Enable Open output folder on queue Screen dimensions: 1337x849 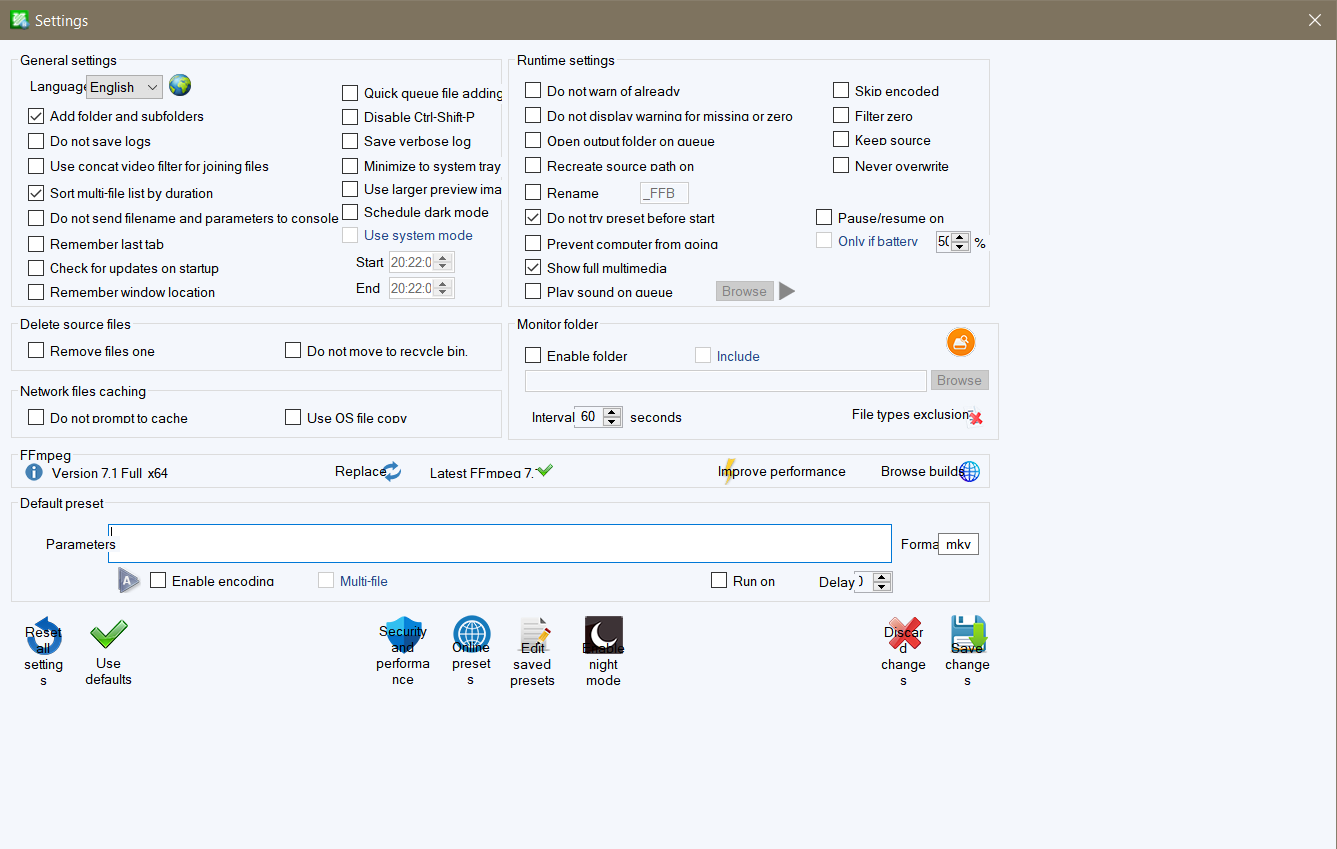coord(533,141)
